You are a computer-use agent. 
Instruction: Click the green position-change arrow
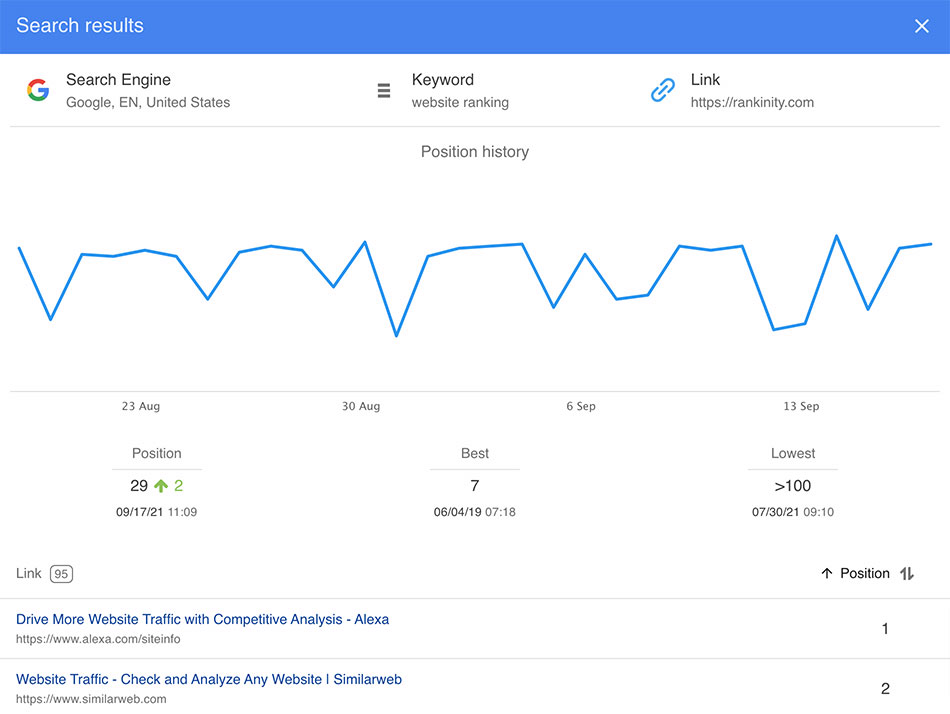click(x=161, y=485)
